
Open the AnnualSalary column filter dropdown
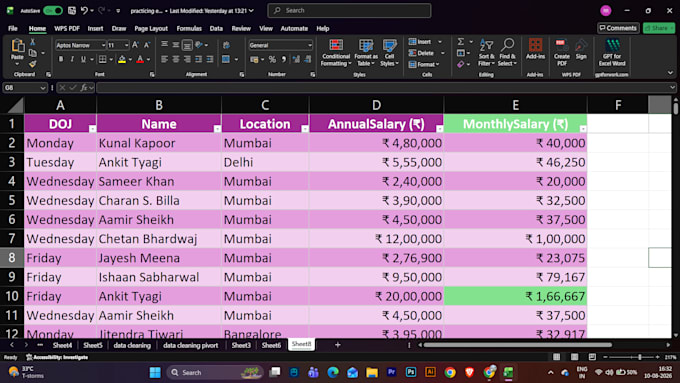440,128
